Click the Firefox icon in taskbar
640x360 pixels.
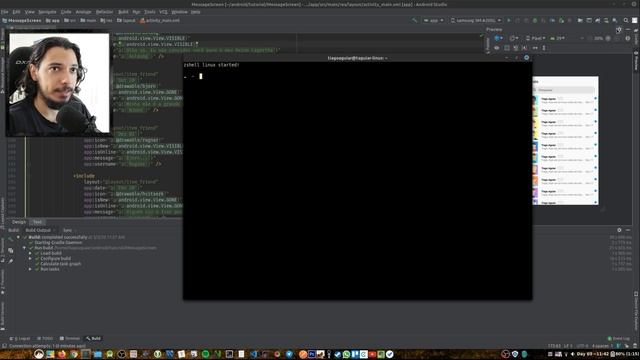(62, 354)
